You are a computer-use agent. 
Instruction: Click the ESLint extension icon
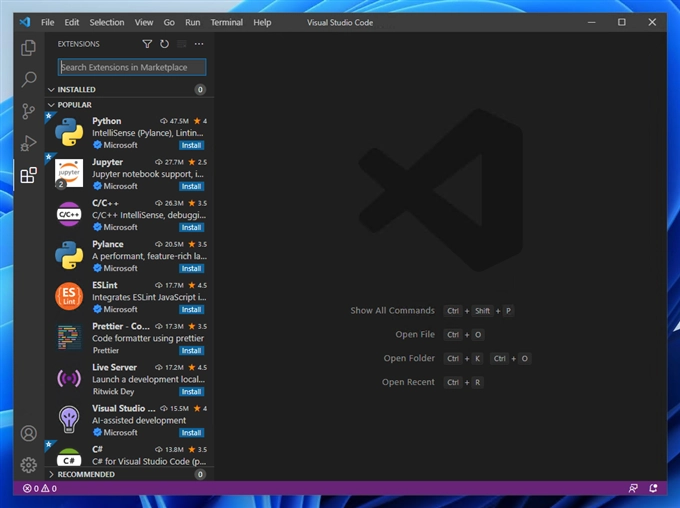(69, 296)
